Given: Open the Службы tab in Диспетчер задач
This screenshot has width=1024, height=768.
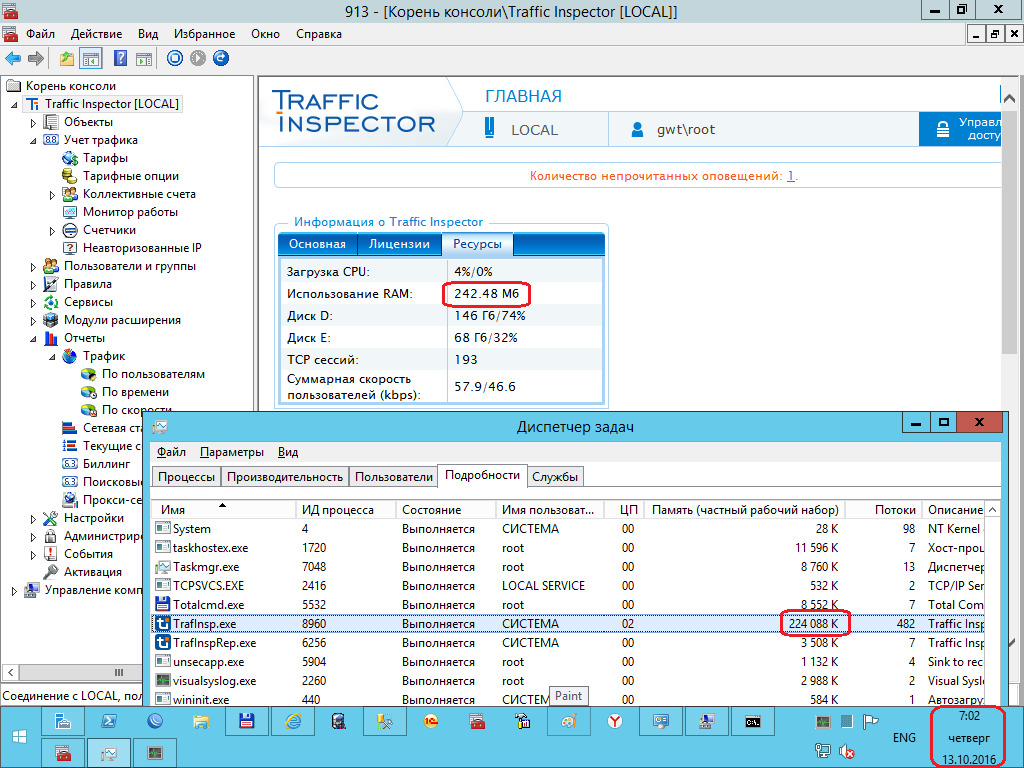Looking at the screenshot, I should coord(555,477).
